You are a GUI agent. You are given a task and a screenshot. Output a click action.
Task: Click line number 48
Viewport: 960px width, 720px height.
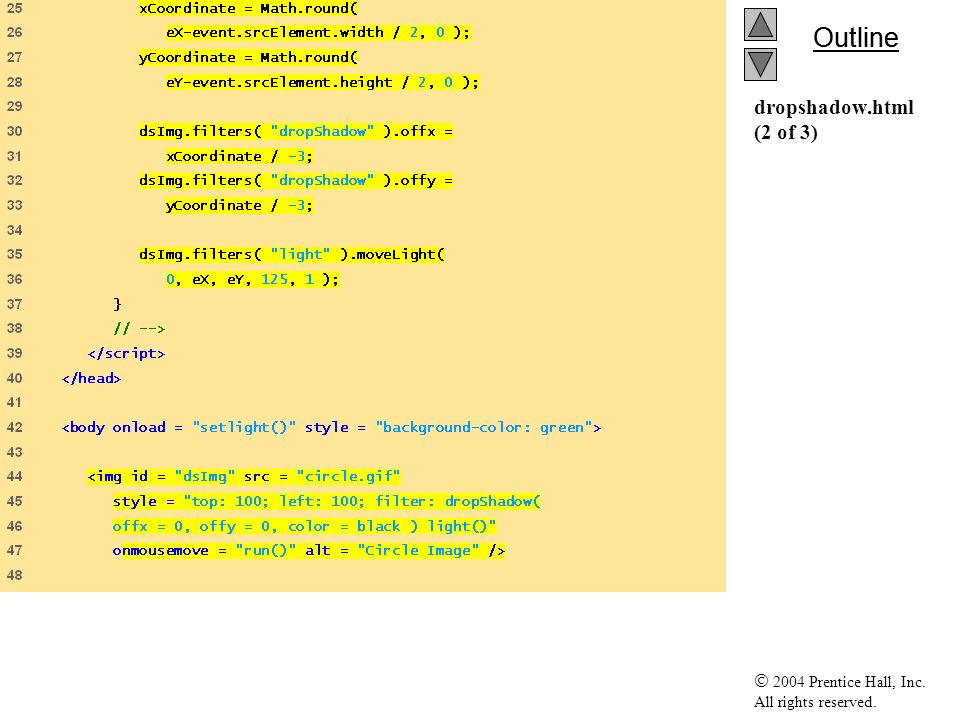pyautogui.click(x=14, y=576)
